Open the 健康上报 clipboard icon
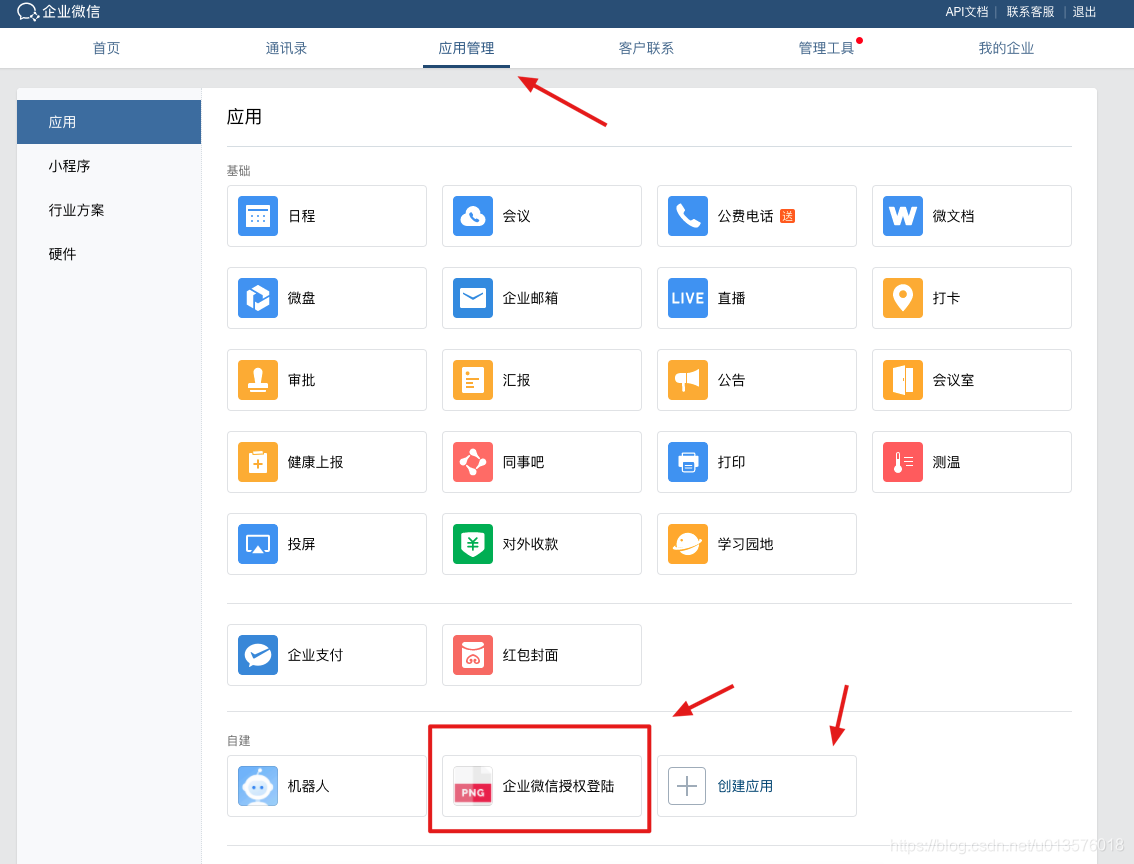This screenshot has height=864, width=1134. pos(257,462)
